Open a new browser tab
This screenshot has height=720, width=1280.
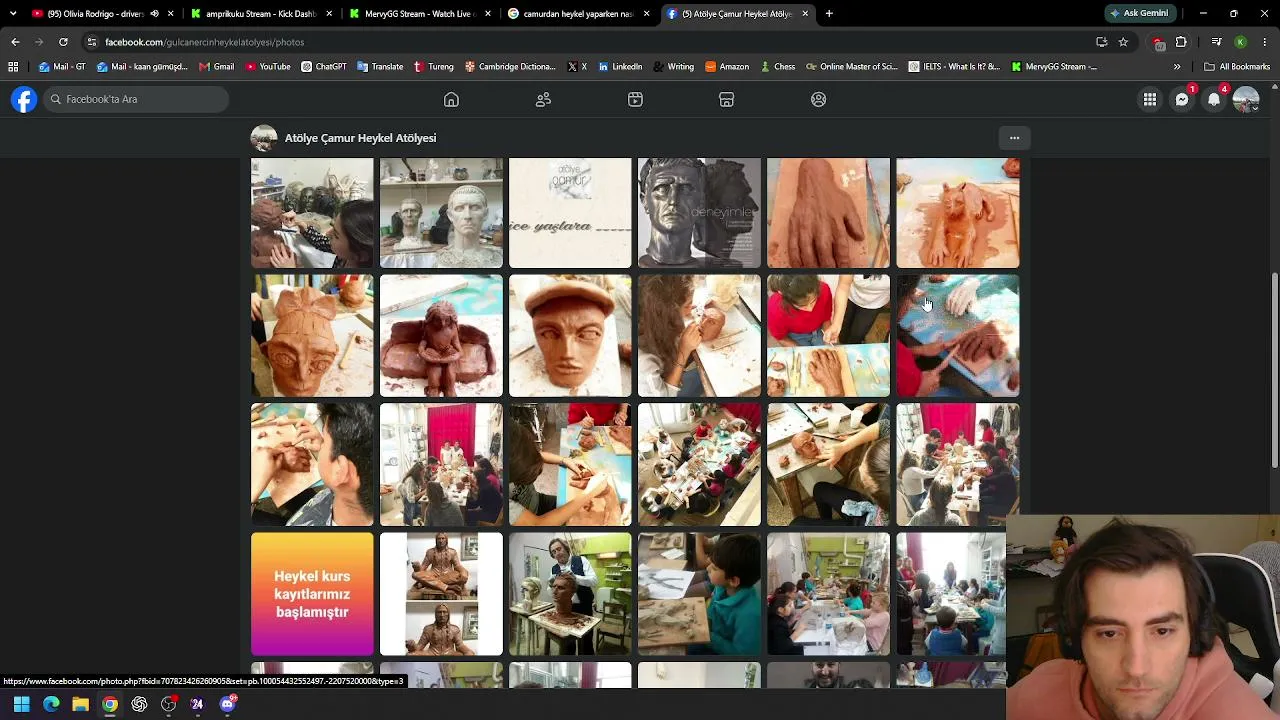pyautogui.click(x=829, y=14)
